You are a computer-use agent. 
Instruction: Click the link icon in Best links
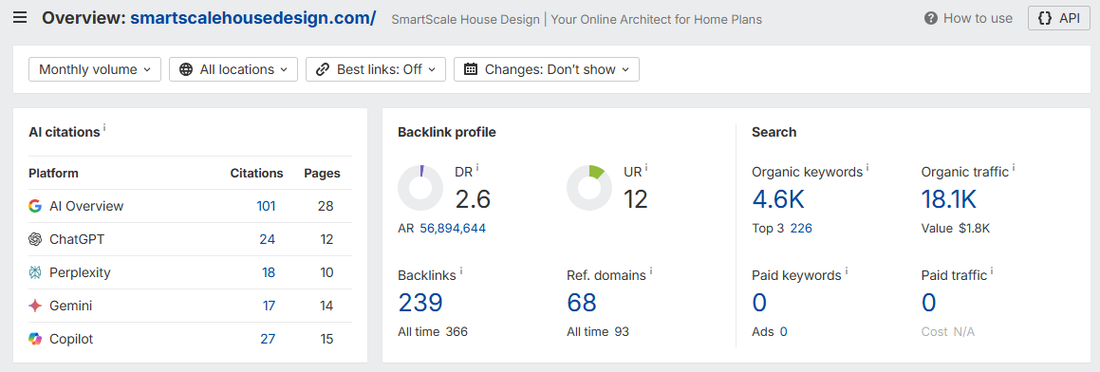click(x=323, y=69)
